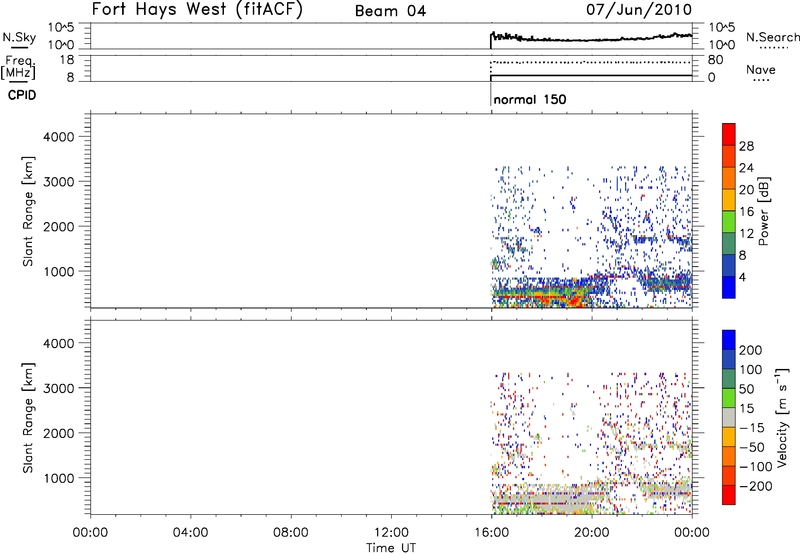Click velocity colorbar segment between -200 and -100
800x554 pixels.
click(729, 475)
